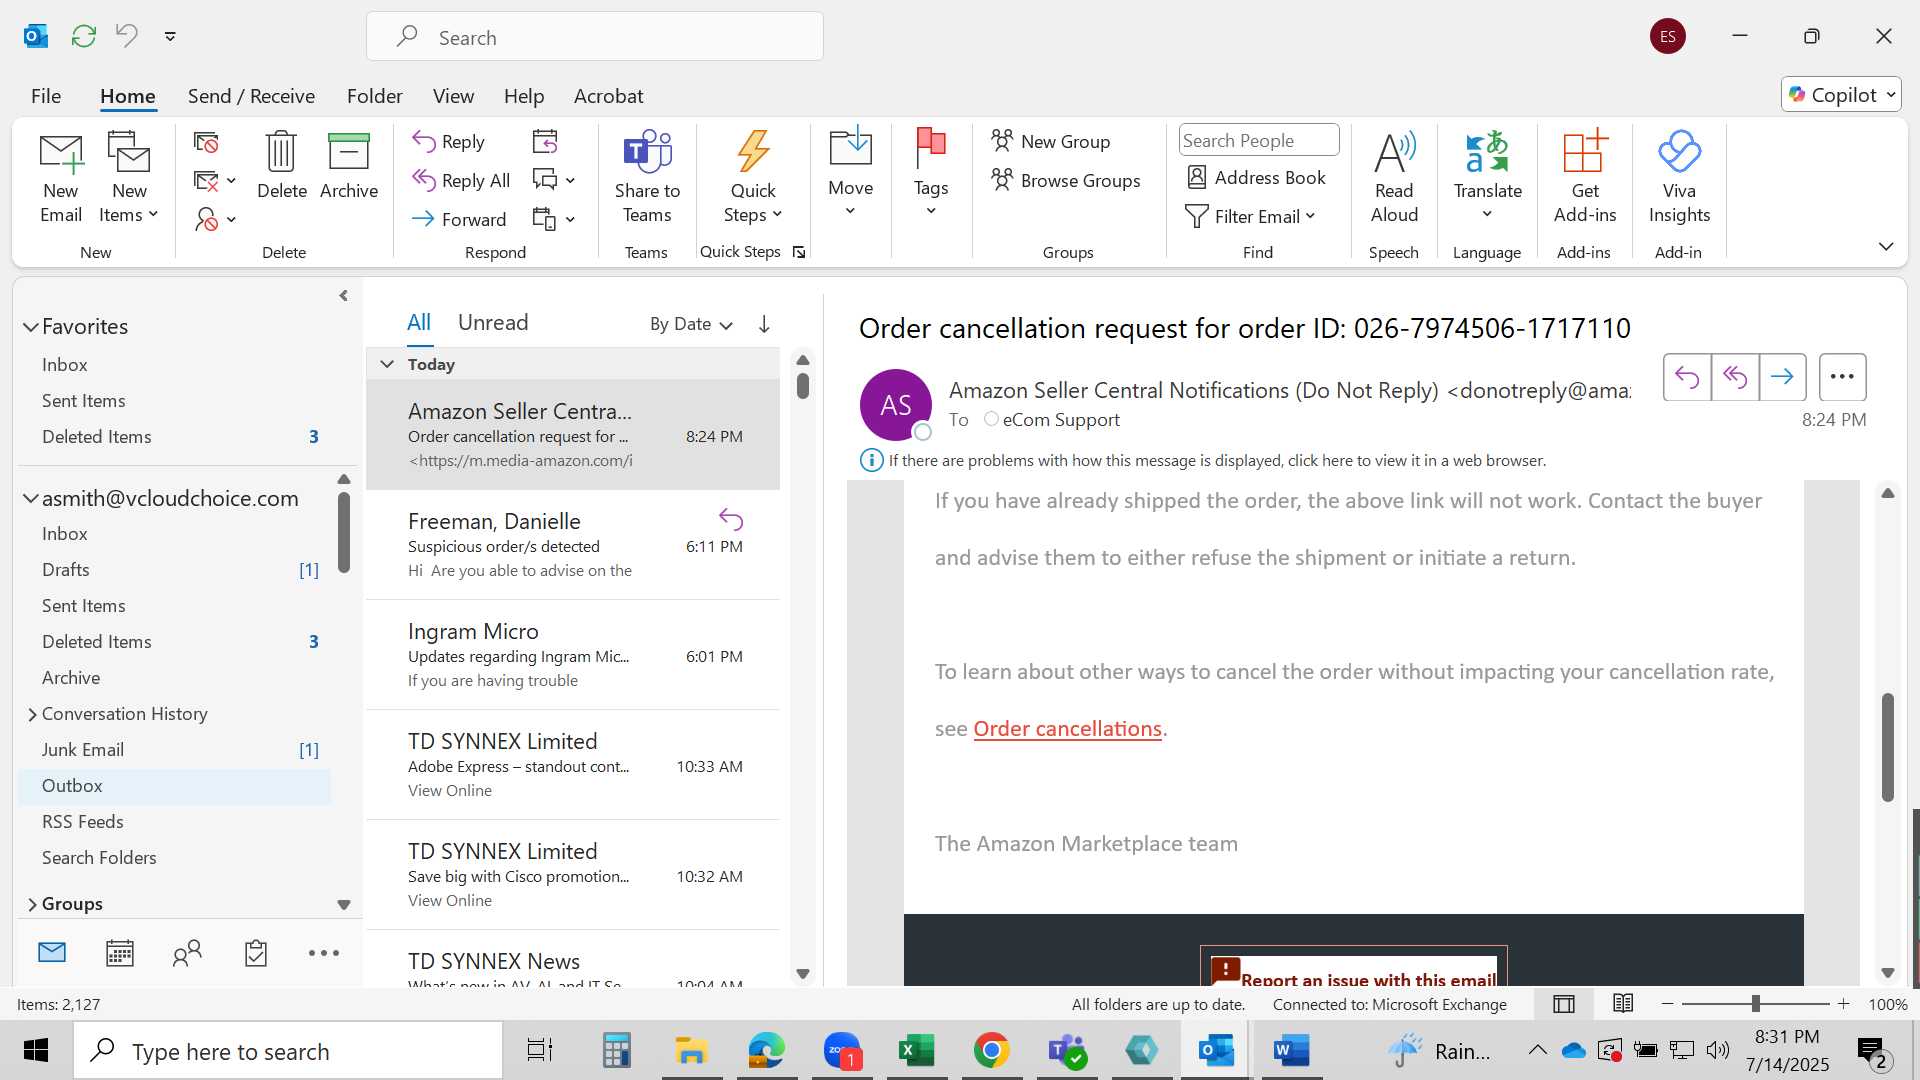Open Viva Insights
The width and height of the screenshot is (1920, 1080).
click(x=1679, y=178)
